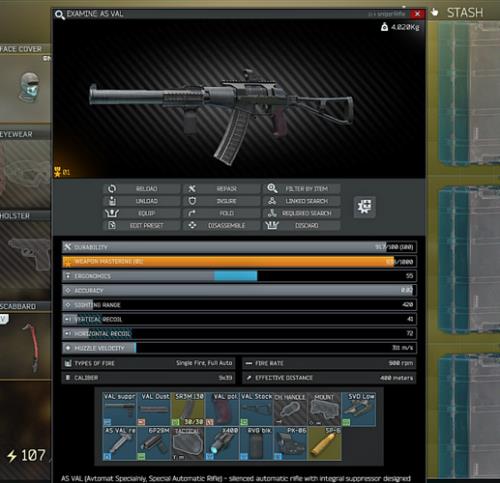The width and height of the screenshot is (500, 483).
Task: Click the Effective Distance '400 meters' value
Action: [x=397, y=378]
